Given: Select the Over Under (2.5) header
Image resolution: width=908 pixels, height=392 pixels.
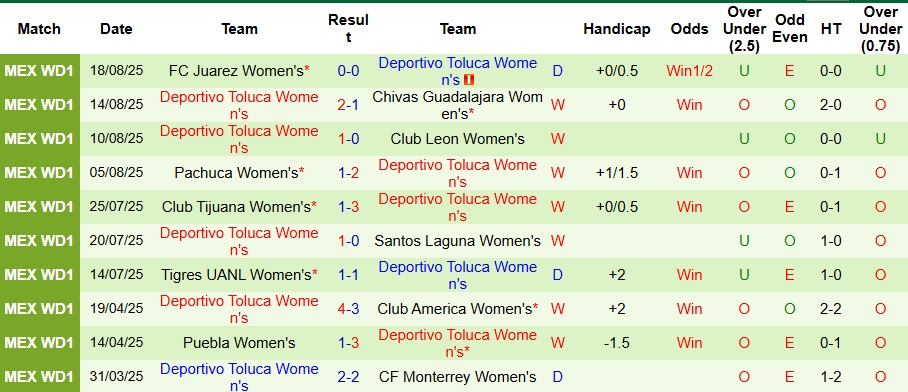Looking at the screenshot, I should tap(744, 29).
